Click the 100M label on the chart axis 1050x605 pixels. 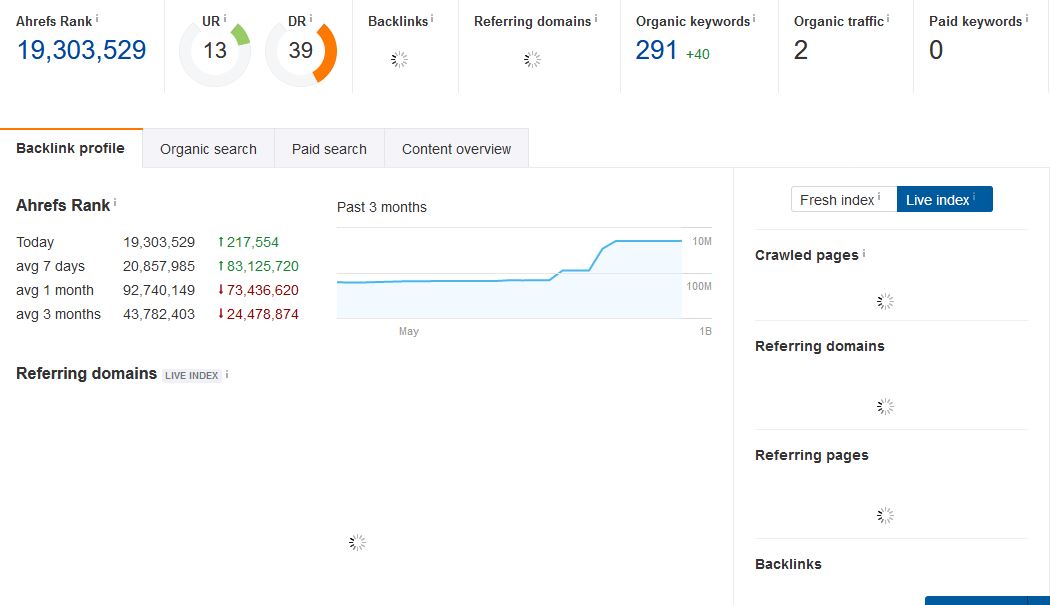pyautogui.click(x=699, y=286)
